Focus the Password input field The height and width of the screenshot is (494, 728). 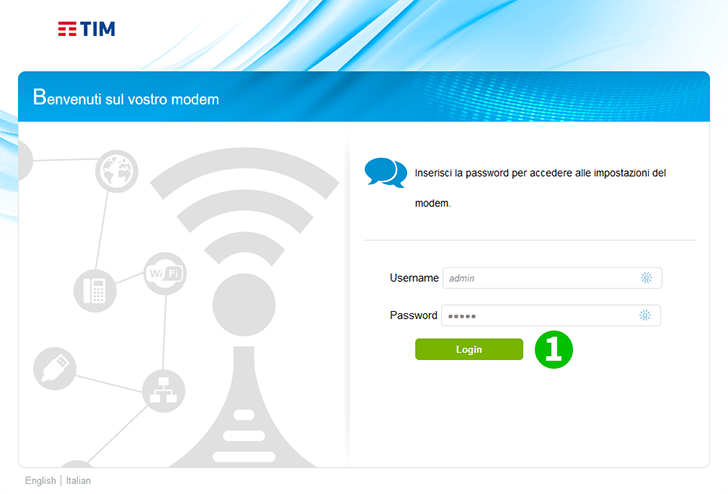click(551, 315)
